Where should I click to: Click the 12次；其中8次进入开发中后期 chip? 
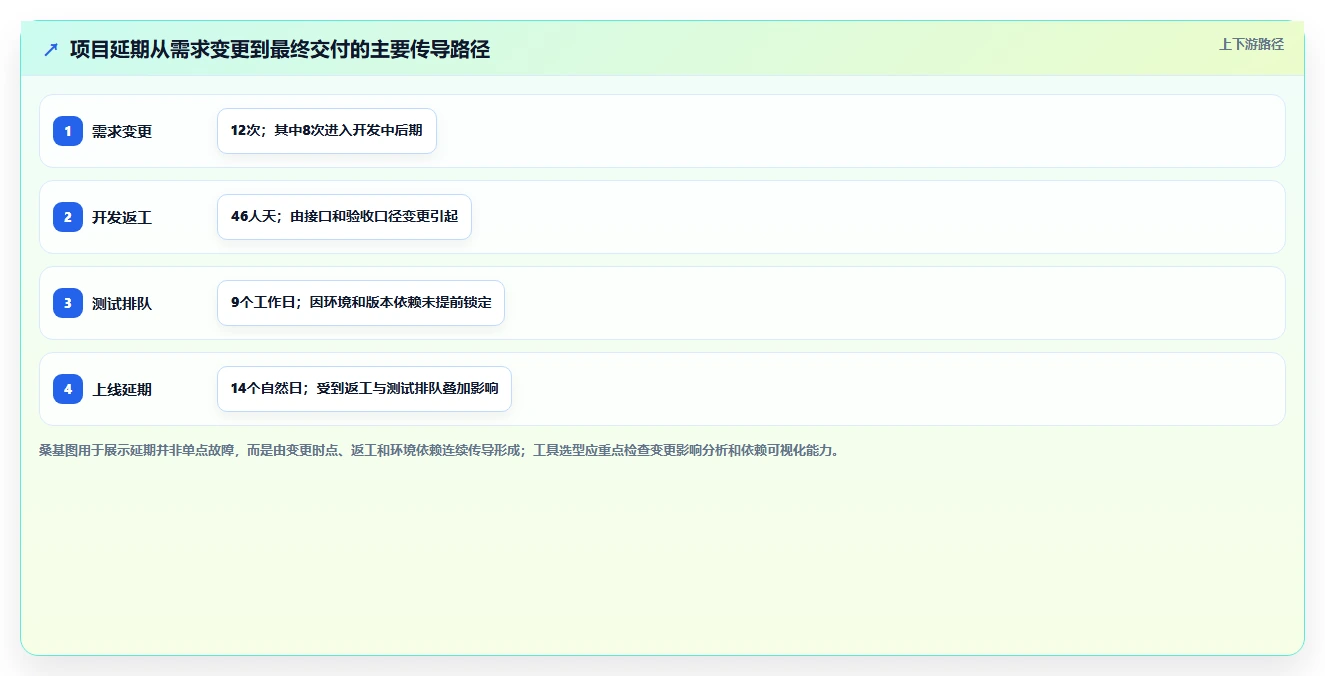(x=327, y=131)
